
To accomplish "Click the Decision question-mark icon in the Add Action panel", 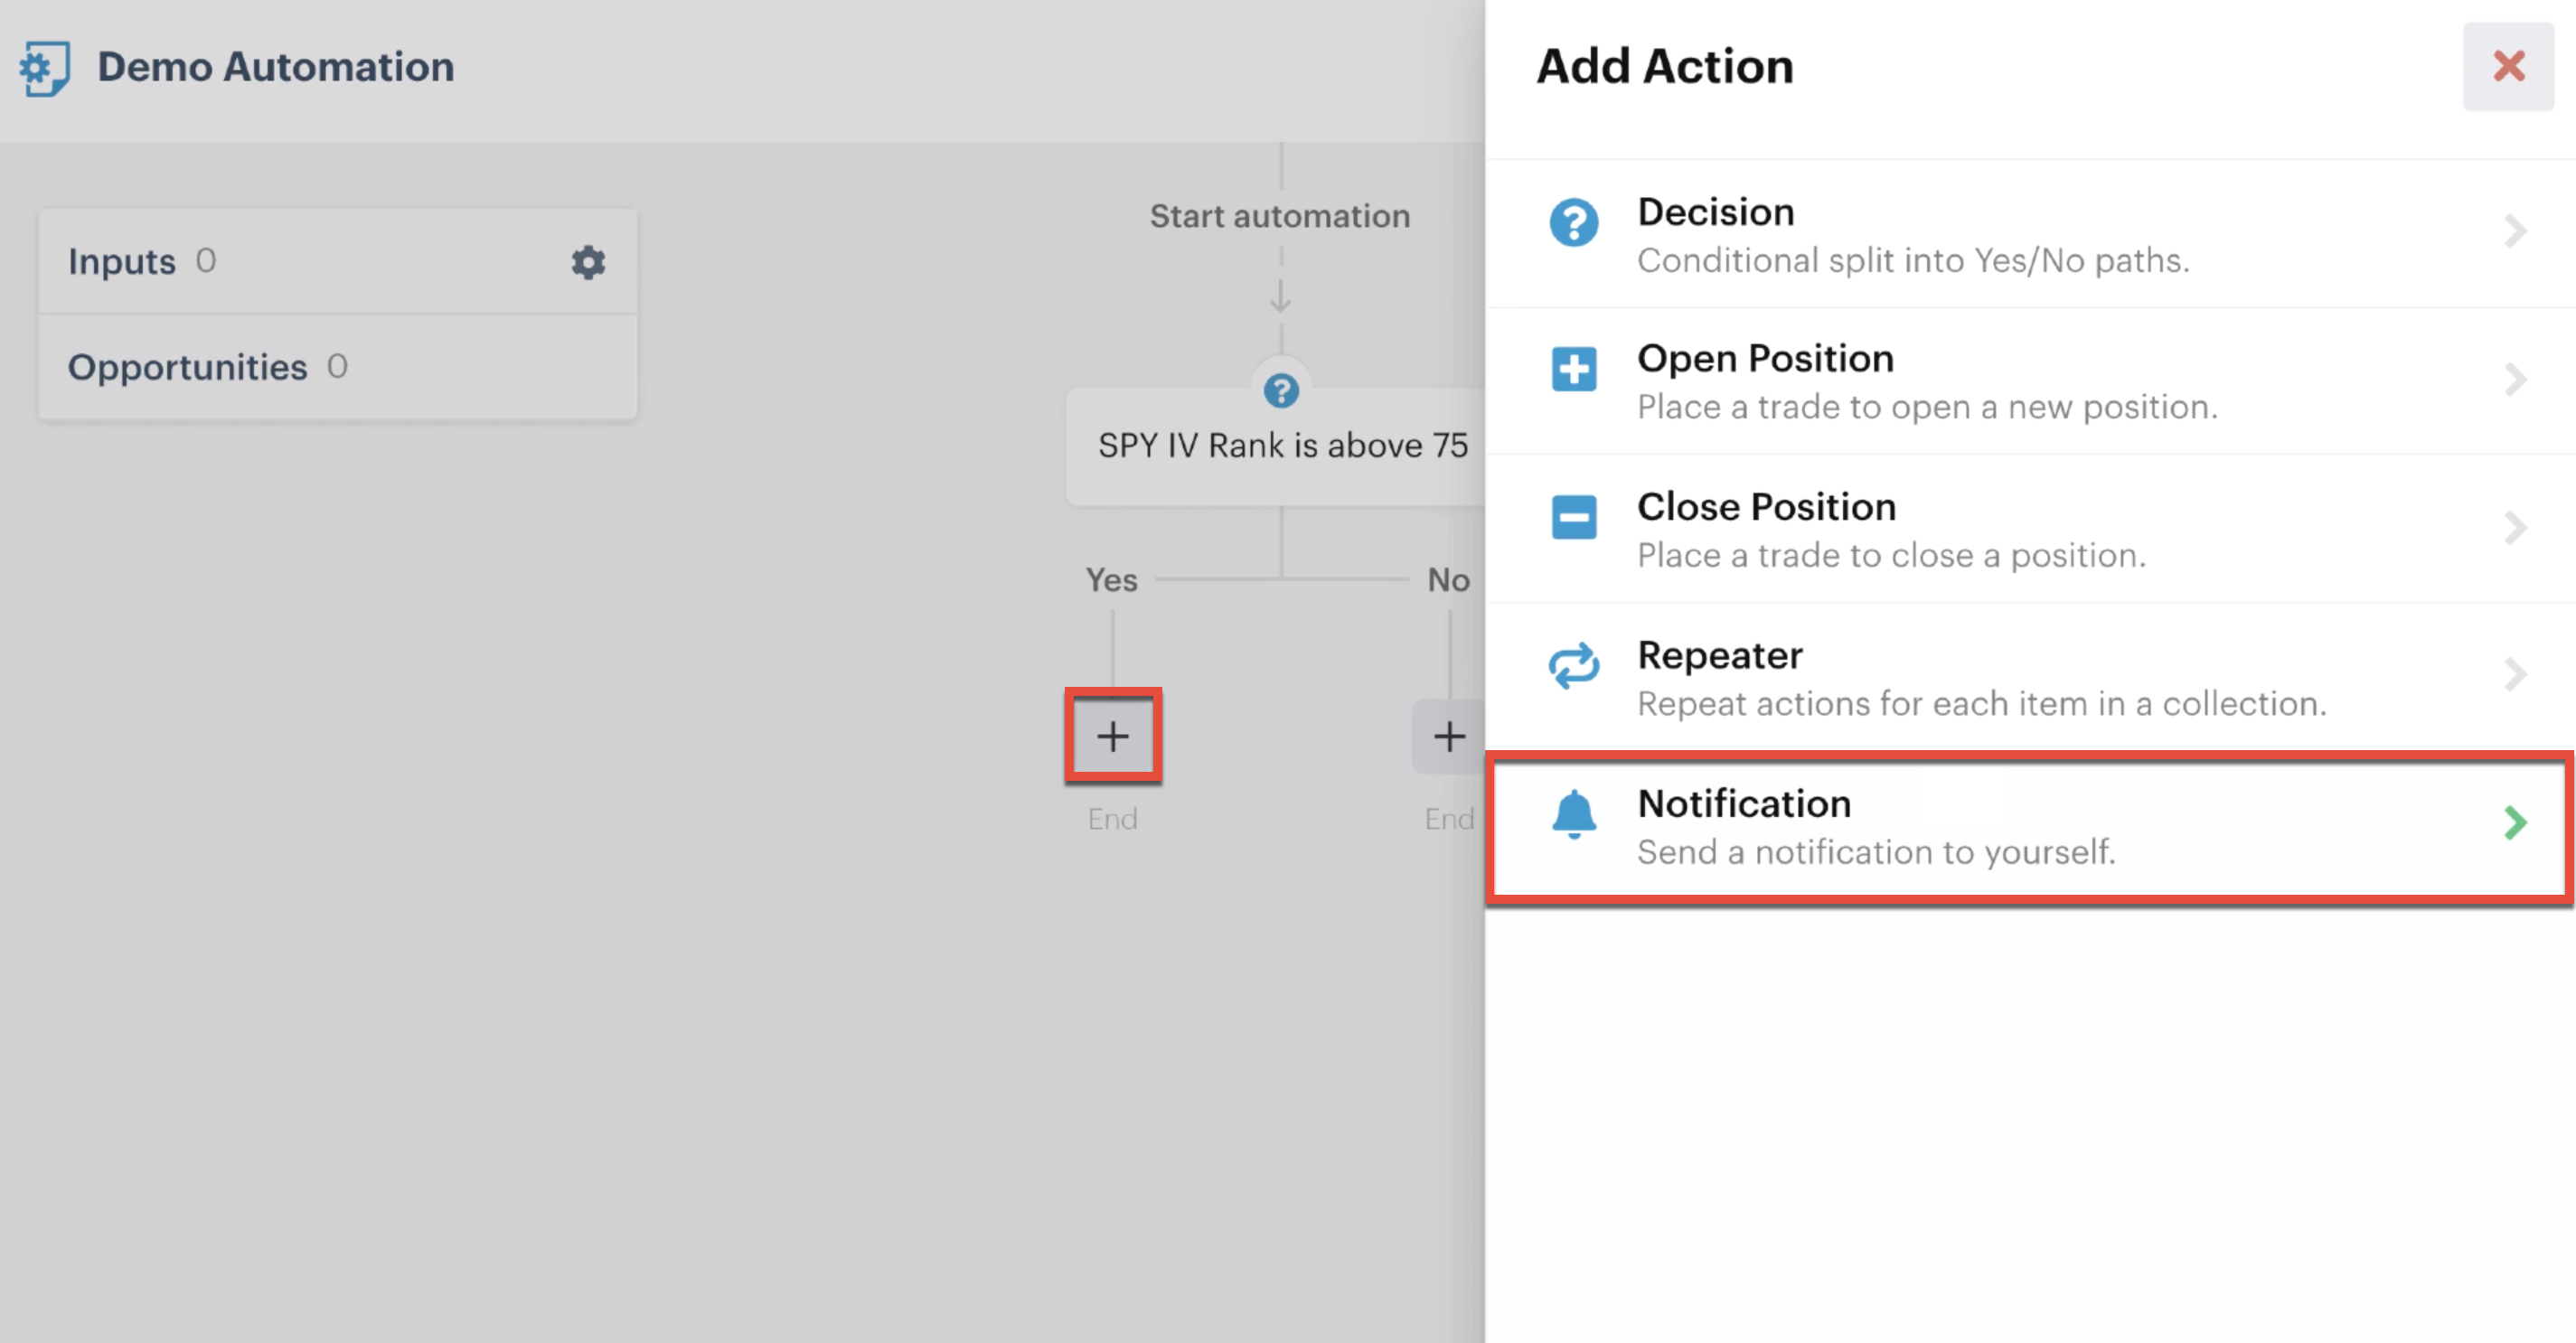I will 1574,222.
